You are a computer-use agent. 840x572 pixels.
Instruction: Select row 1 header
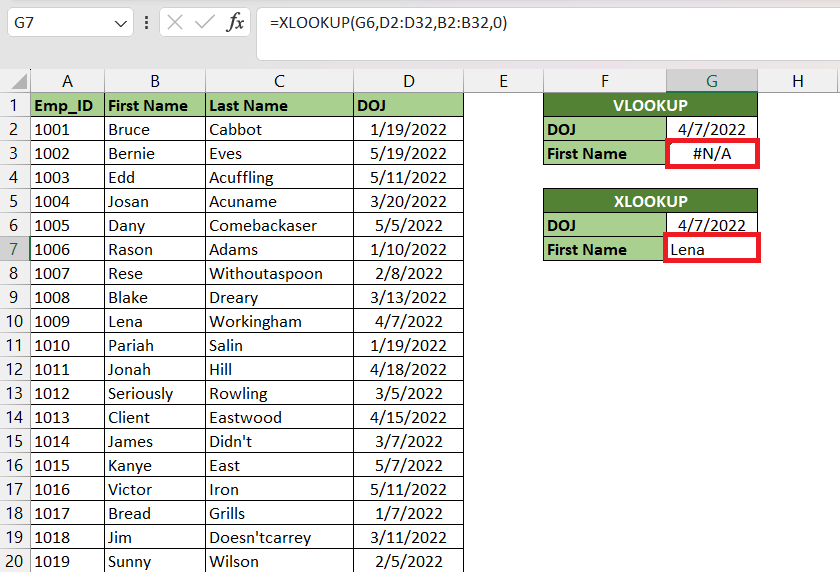(14, 105)
